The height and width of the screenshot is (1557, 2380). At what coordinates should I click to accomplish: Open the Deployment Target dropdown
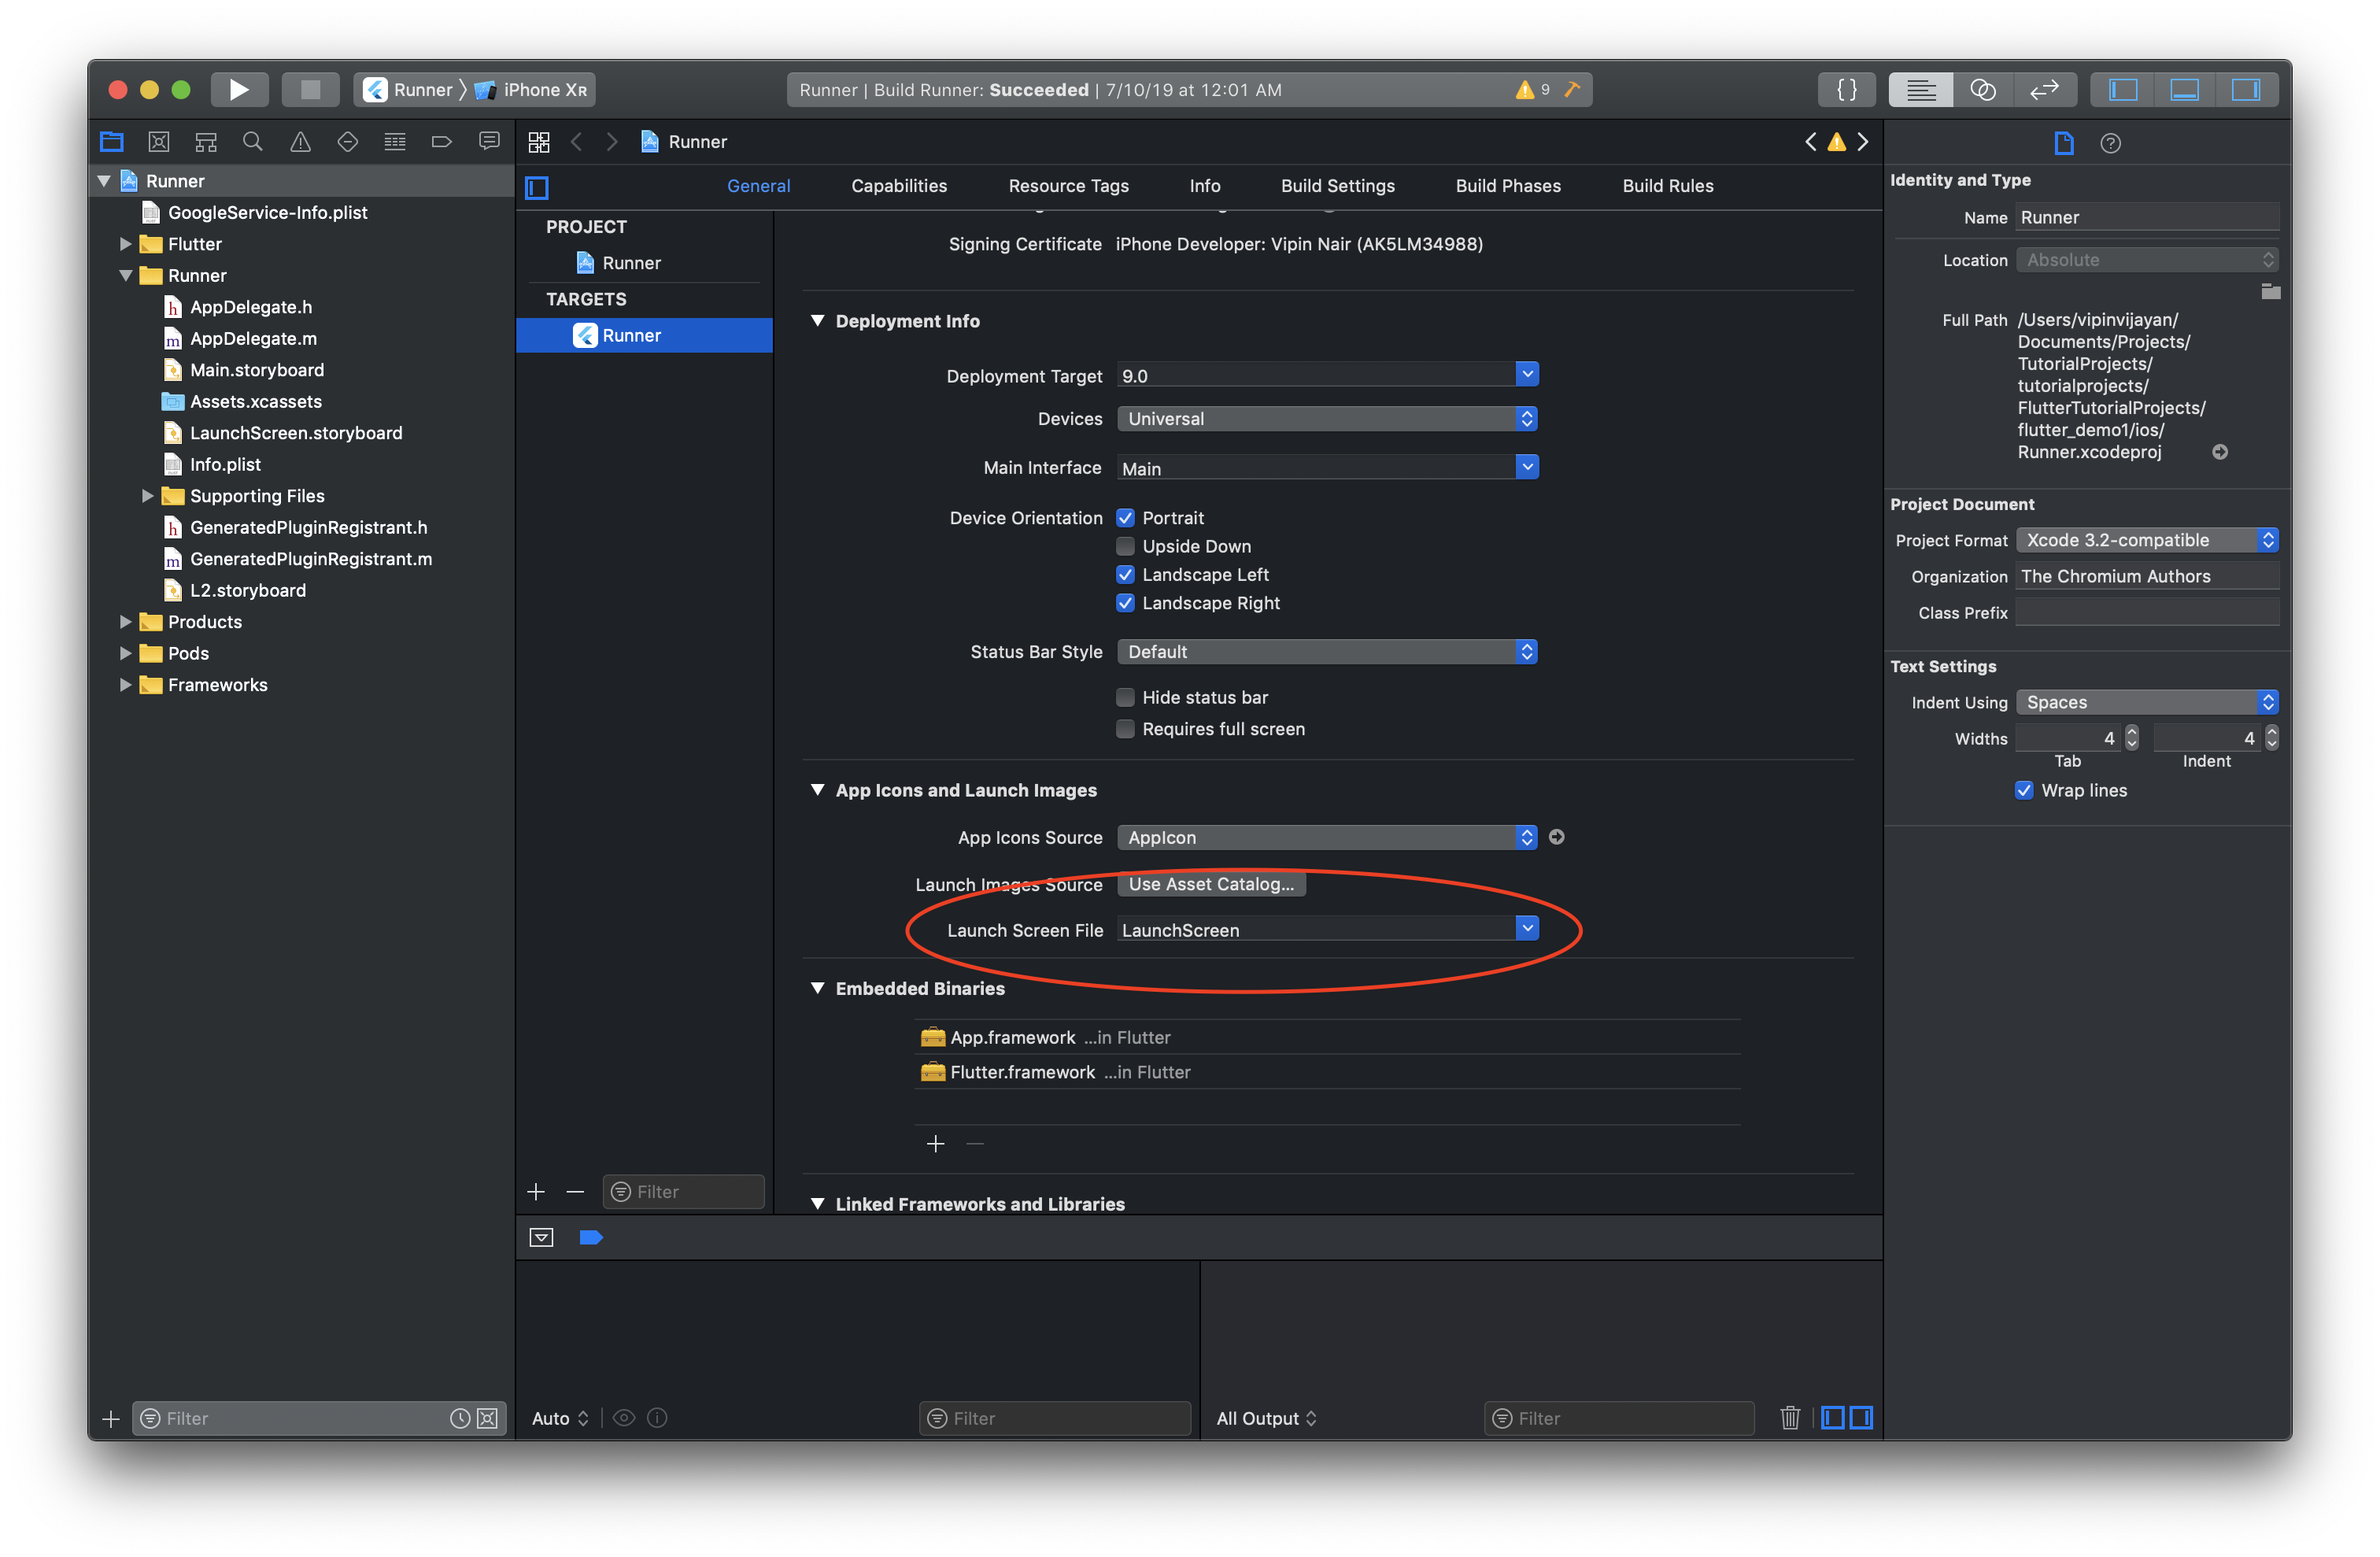pos(1526,375)
